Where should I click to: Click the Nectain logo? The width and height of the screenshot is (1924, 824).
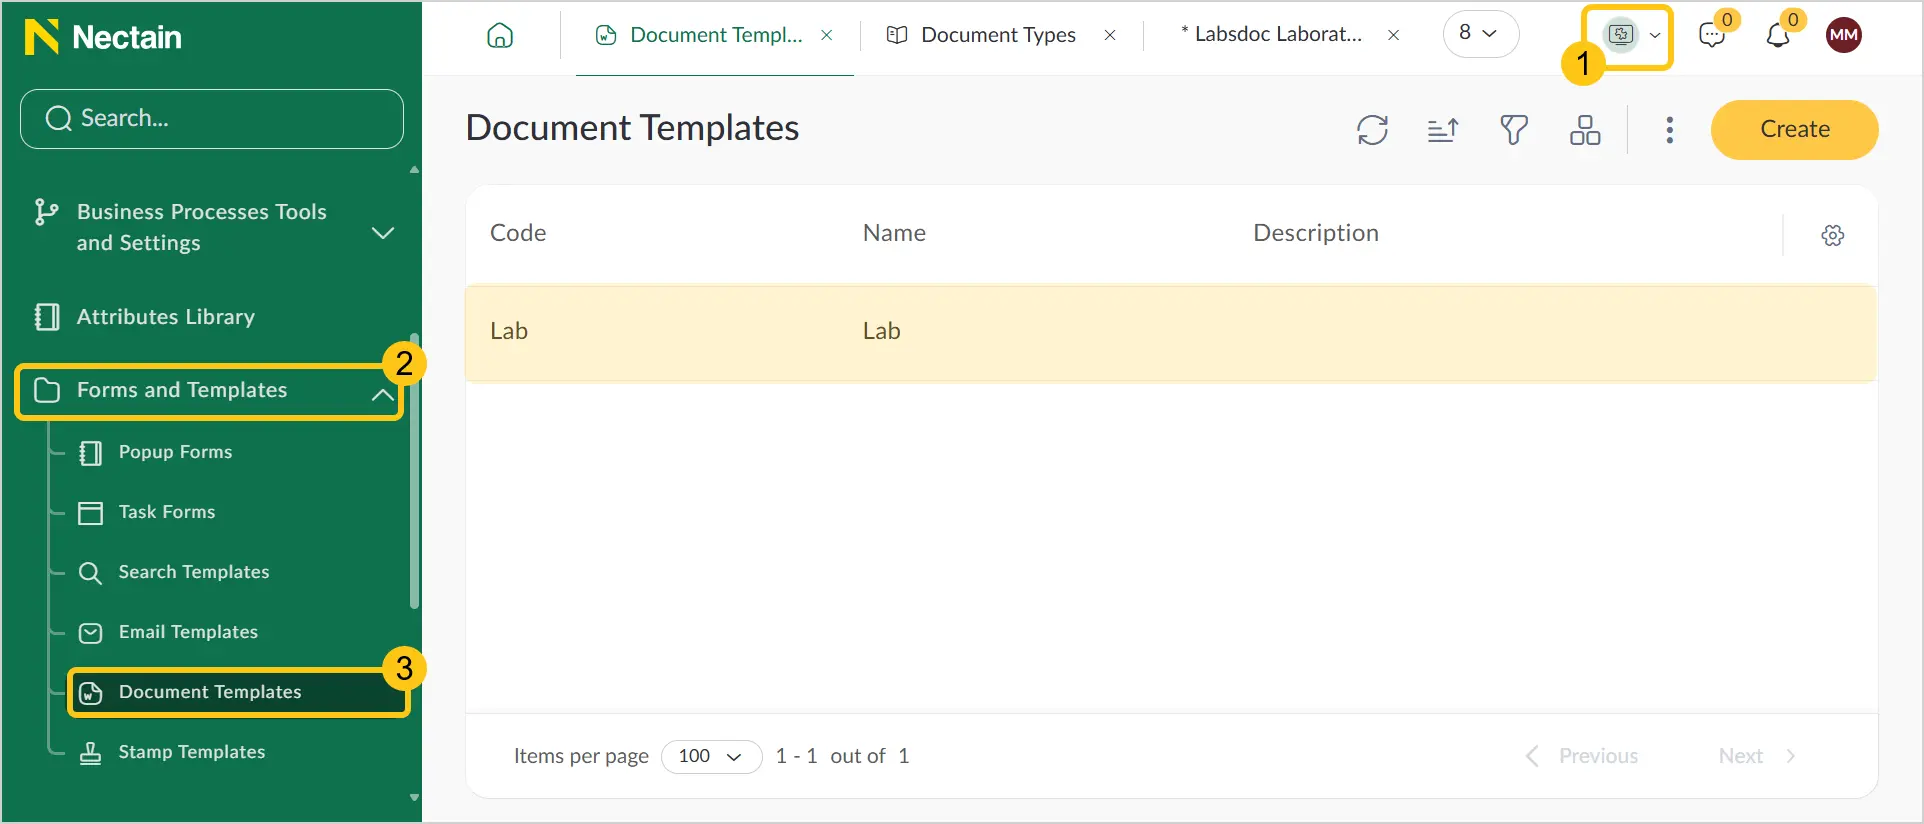point(103,37)
